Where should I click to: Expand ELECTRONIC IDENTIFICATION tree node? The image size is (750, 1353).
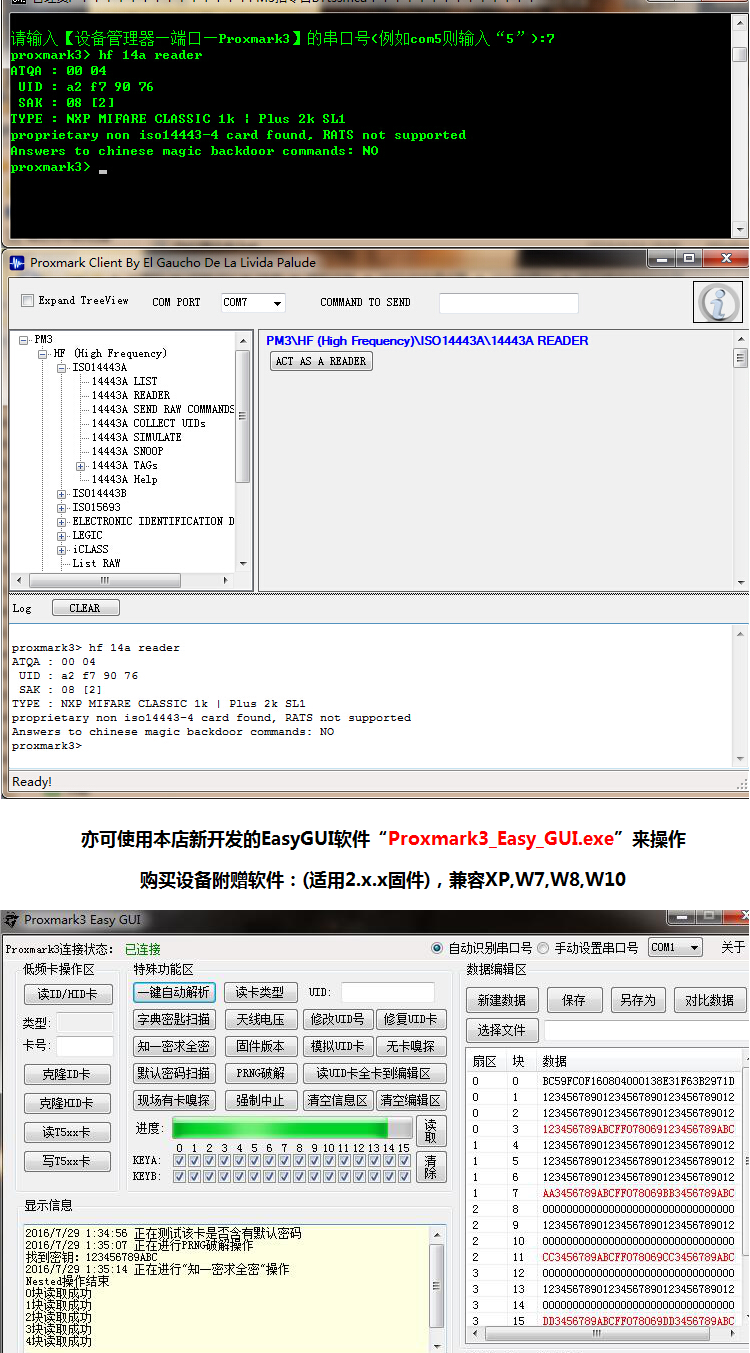(x=62, y=522)
